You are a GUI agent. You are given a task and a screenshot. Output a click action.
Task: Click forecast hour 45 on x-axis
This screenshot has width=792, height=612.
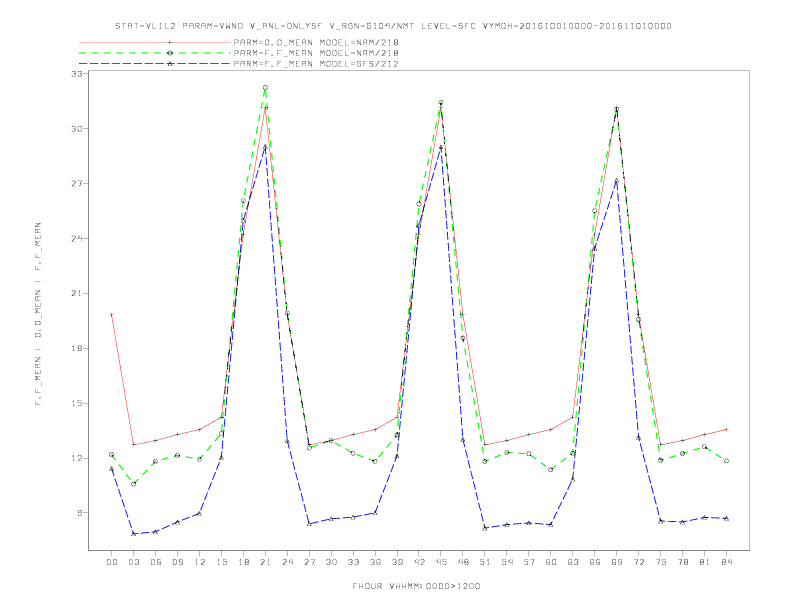click(x=441, y=562)
